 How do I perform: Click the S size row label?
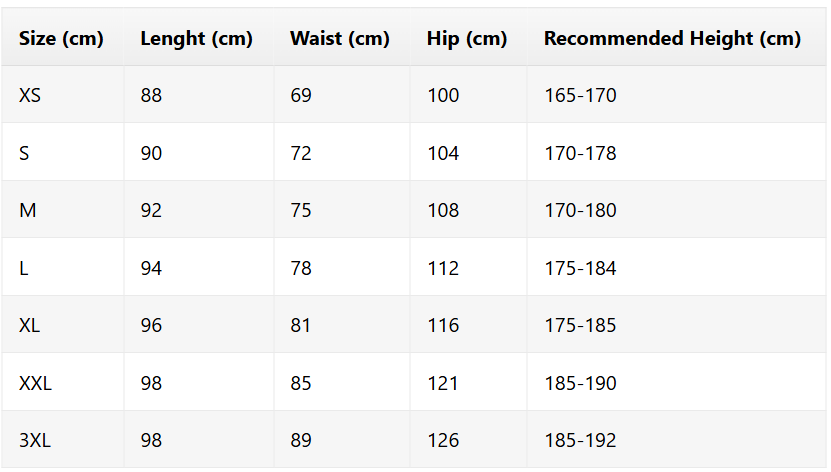(x=24, y=153)
